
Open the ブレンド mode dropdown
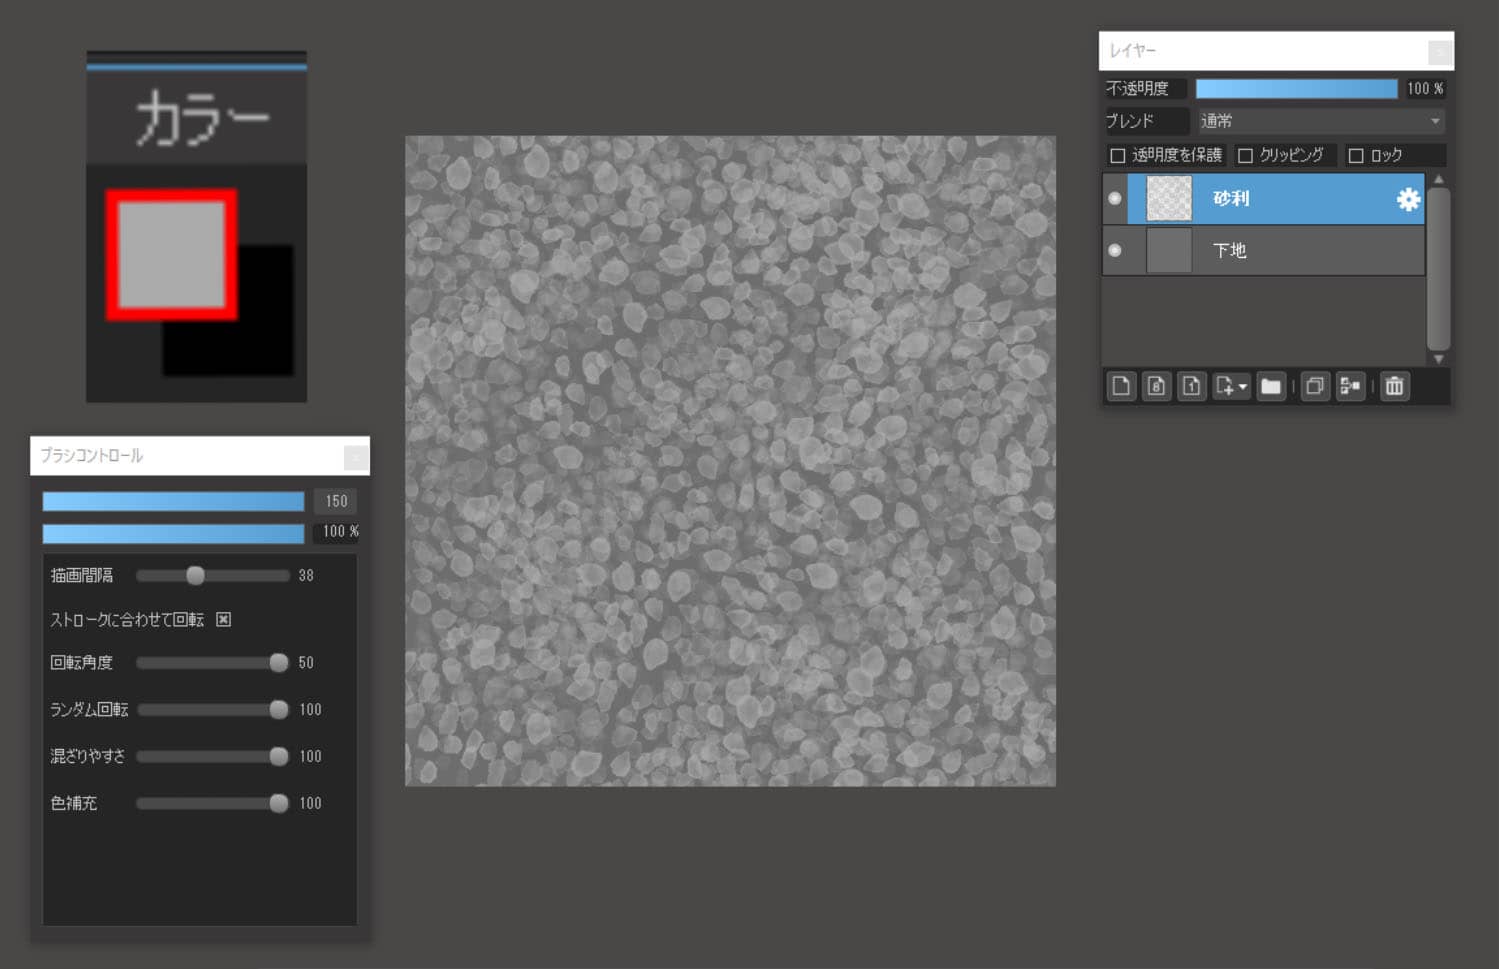pos(1320,121)
